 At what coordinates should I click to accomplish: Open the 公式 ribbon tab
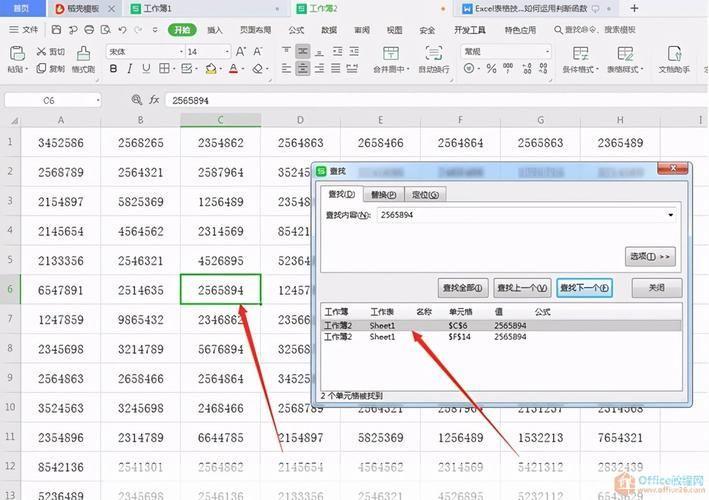click(x=296, y=30)
